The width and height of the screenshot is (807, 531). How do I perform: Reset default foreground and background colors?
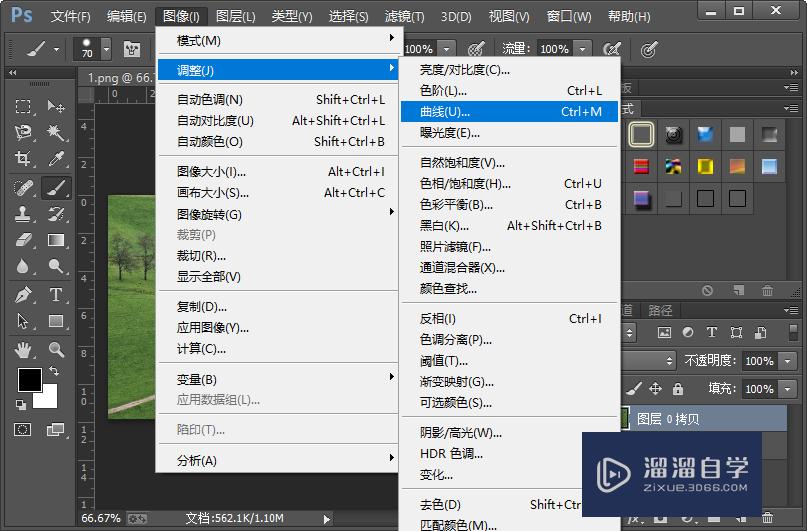(x=21, y=405)
